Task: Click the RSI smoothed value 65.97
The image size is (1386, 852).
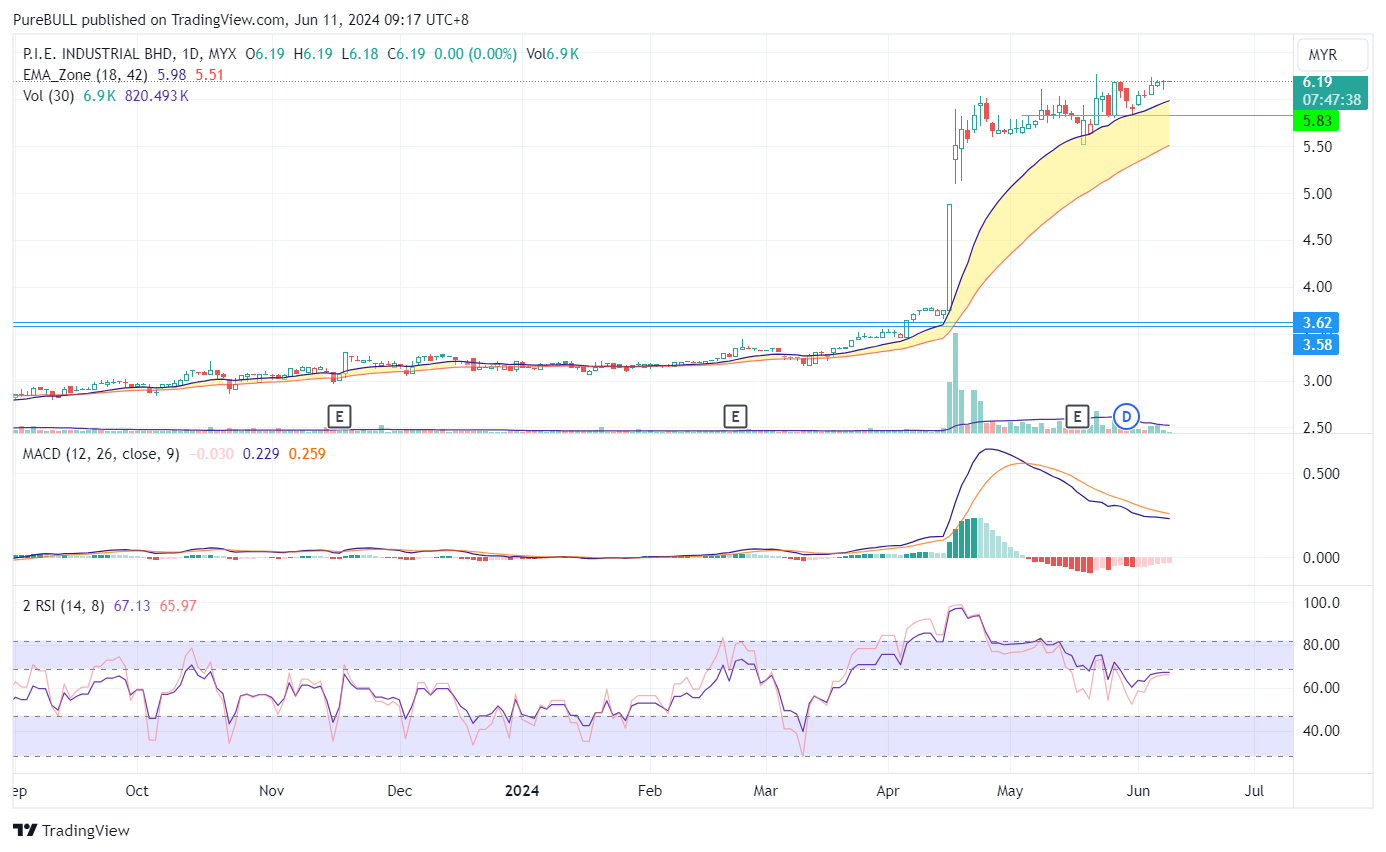Action: [x=177, y=606]
